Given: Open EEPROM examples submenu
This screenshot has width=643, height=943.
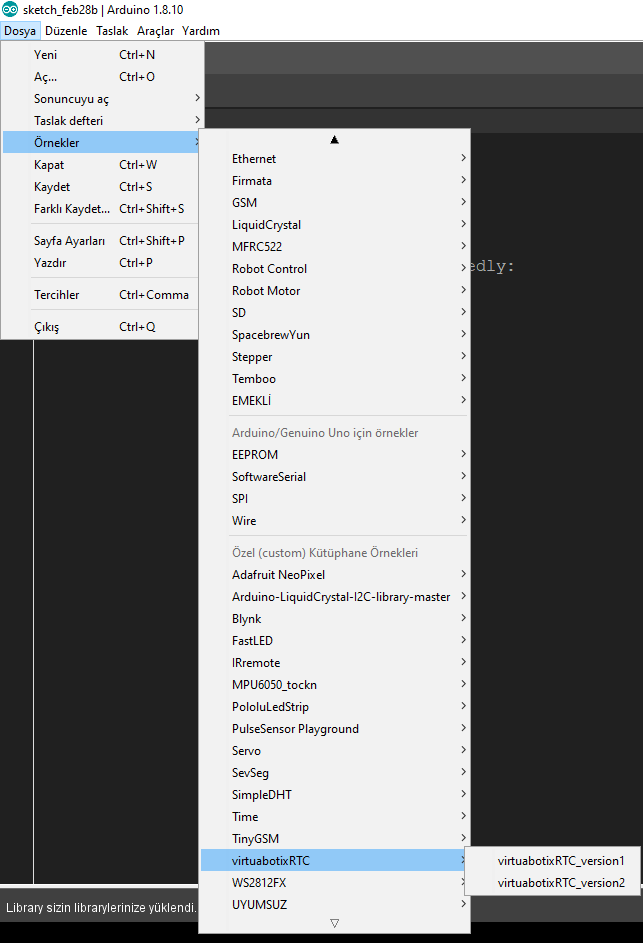Looking at the screenshot, I should tap(334, 455).
